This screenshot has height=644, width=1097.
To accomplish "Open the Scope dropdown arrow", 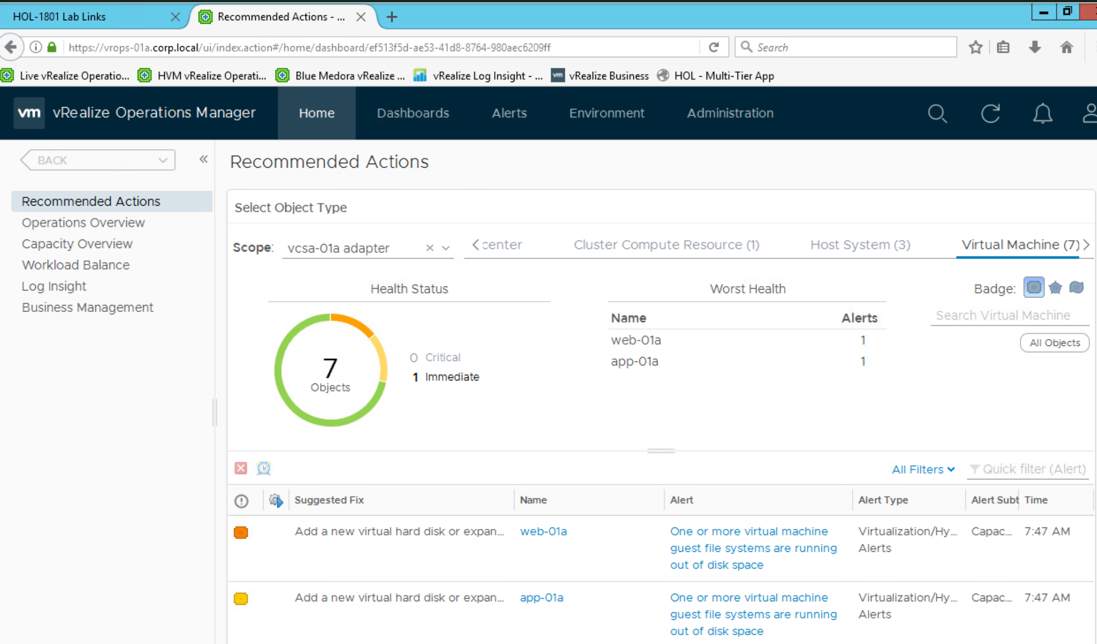I will click(x=446, y=248).
